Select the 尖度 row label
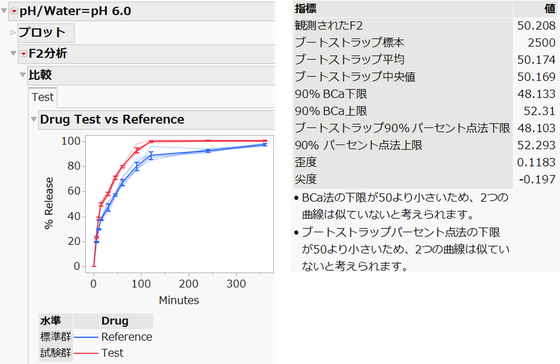Screen dimensions: 560x364 tap(306, 179)
